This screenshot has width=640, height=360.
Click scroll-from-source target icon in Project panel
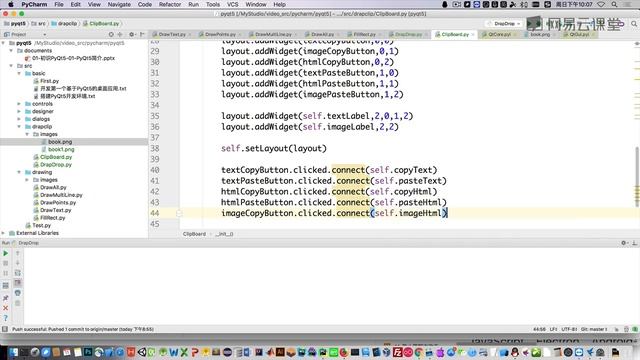pyautogui.click(x=111, y=34)
